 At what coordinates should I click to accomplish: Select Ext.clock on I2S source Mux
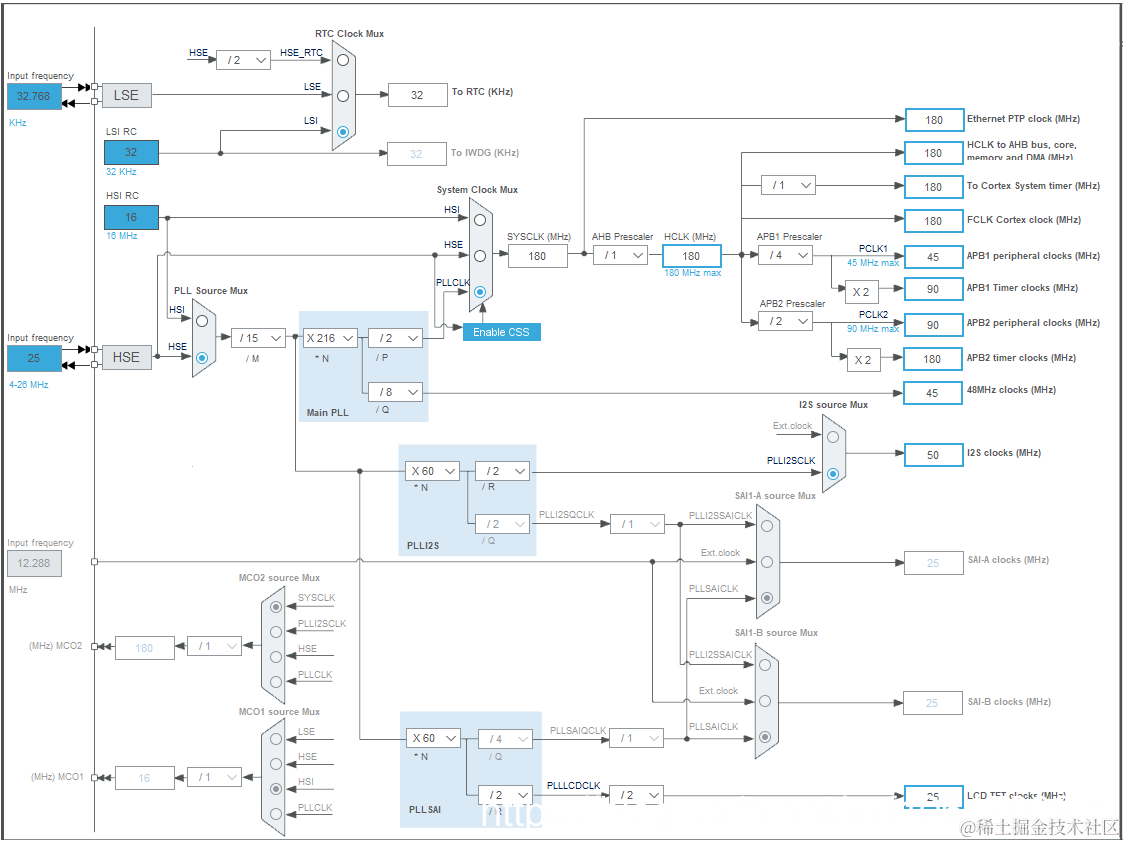[x=833, y=437]
